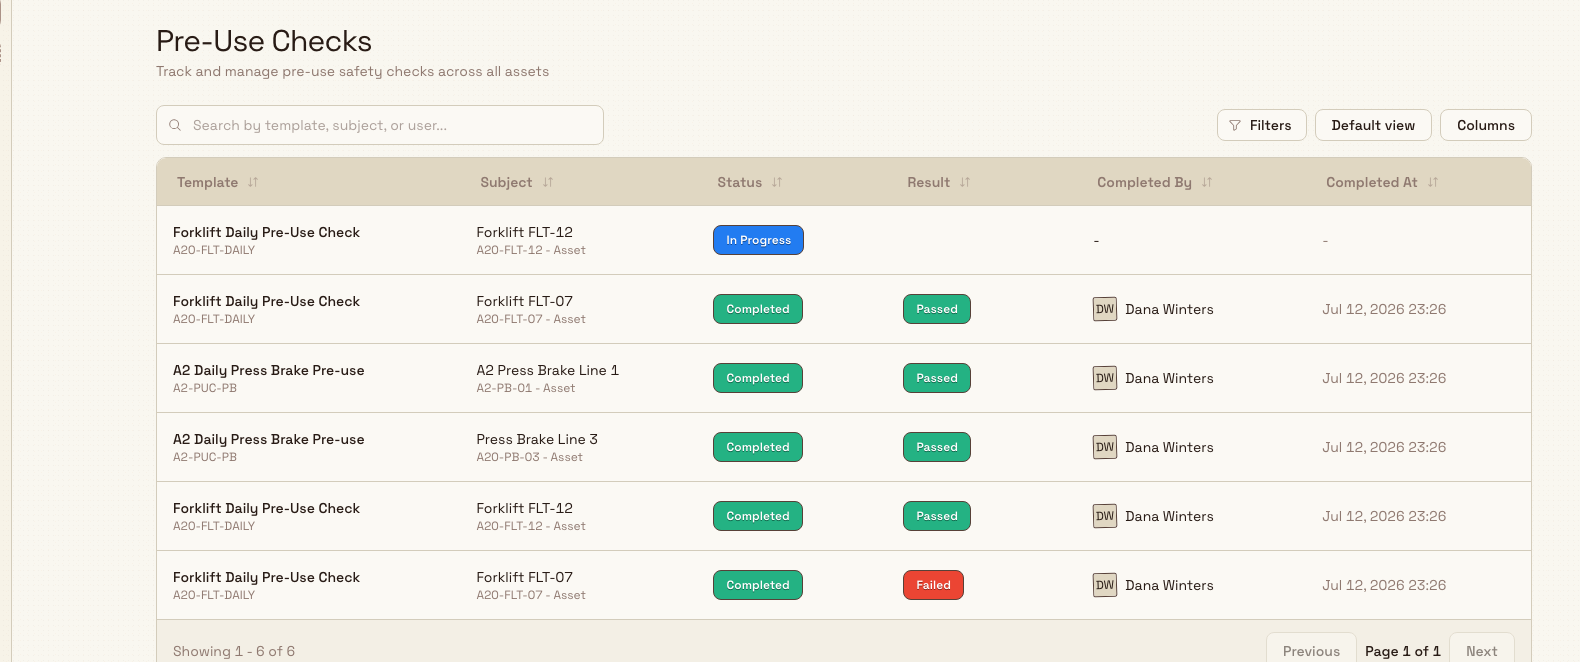Screen dimensions: 1580x662
Task: Click the Completed By header label
Action: coord(1144,182)
